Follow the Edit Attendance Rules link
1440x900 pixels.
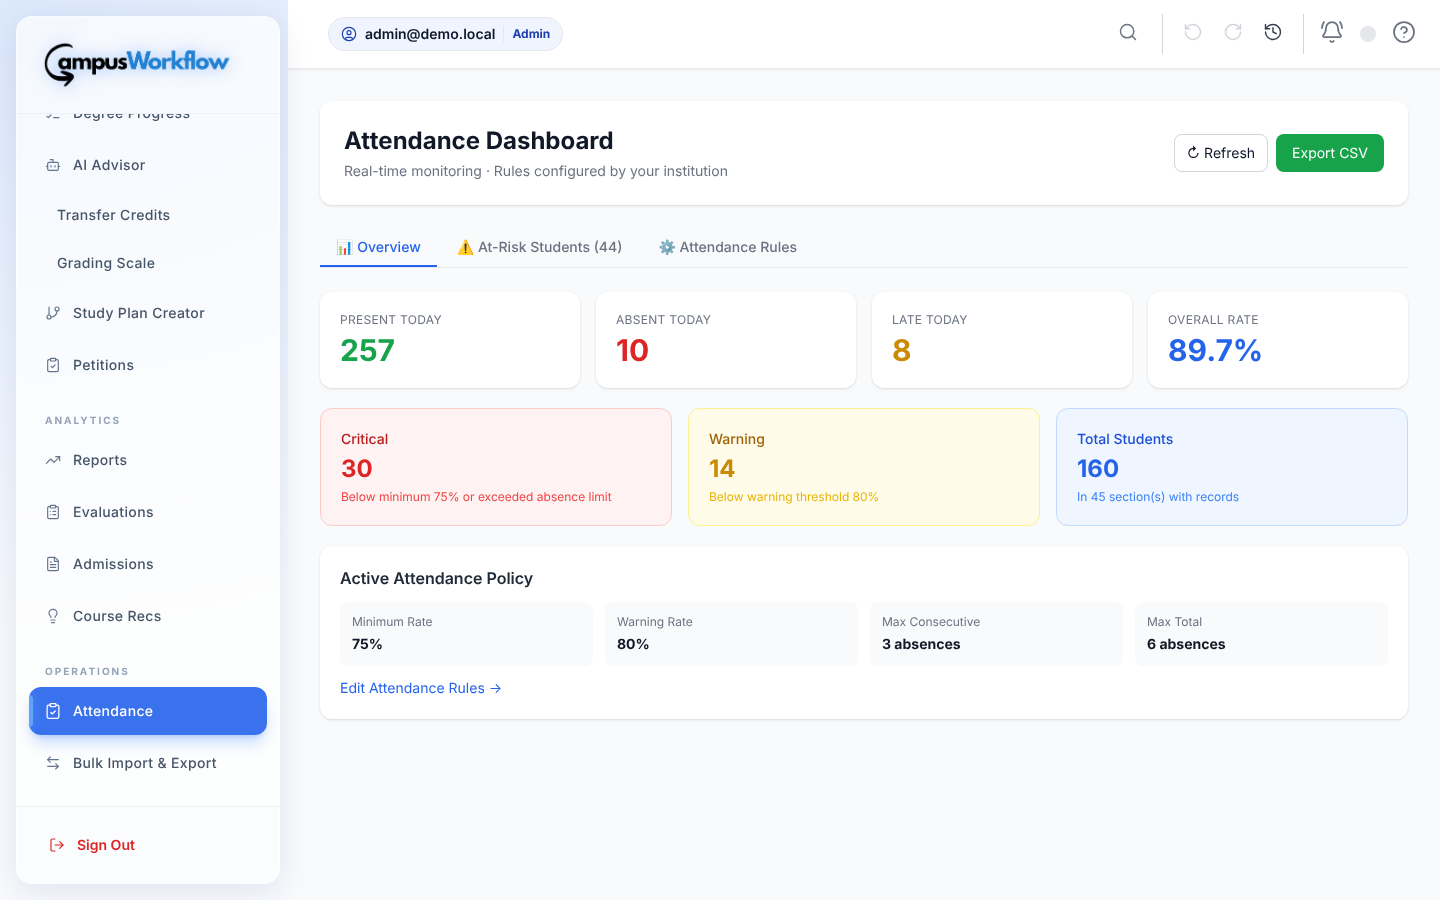pos(421,688)
